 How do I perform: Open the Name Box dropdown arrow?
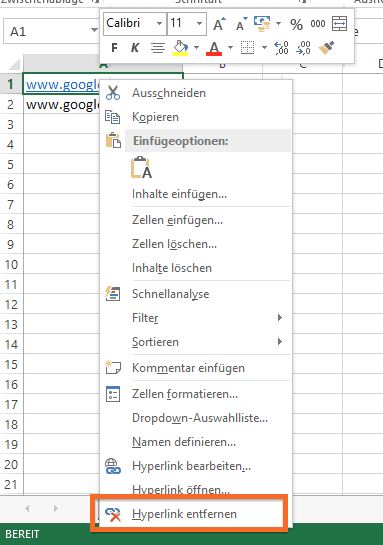tap(94, 31)
